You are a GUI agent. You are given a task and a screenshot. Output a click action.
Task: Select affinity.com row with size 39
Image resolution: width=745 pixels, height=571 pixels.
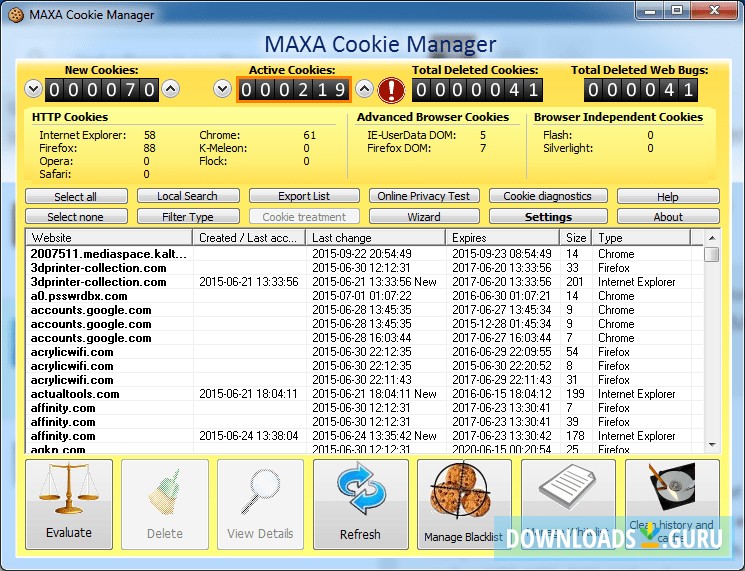pyautogui.click(x=364, y=422)
